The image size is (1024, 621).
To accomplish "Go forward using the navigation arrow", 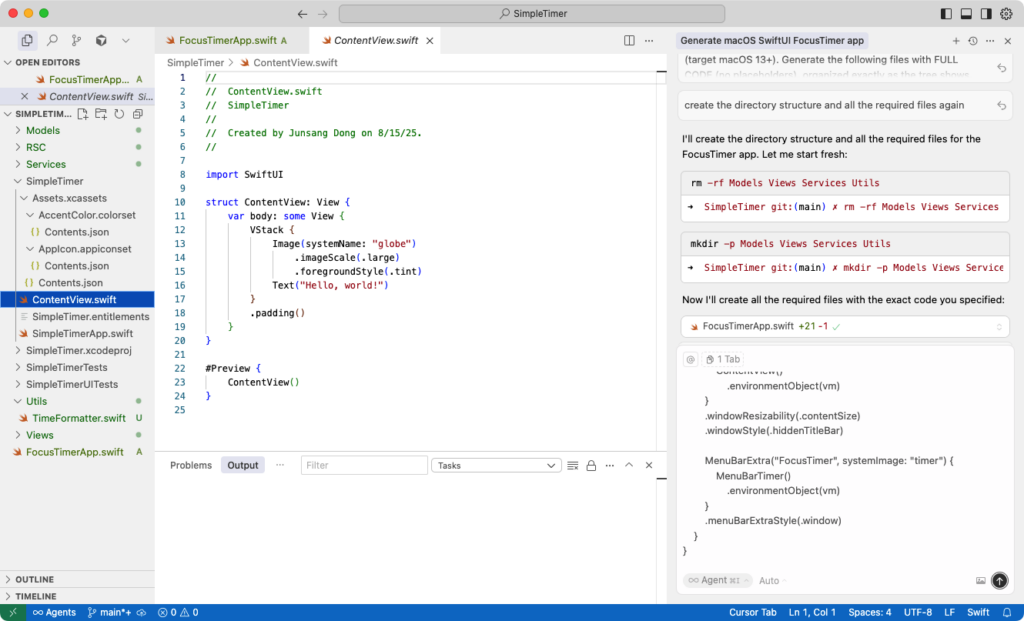I will click(x=323, y=14).
